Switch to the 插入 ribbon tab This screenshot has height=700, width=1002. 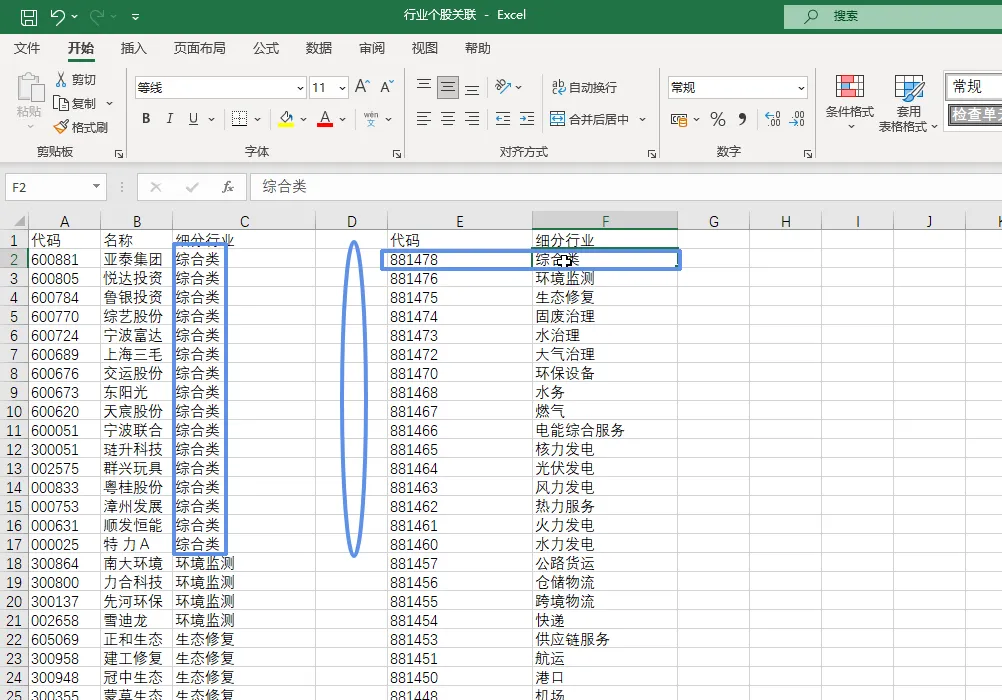click(x=134, y=49)
